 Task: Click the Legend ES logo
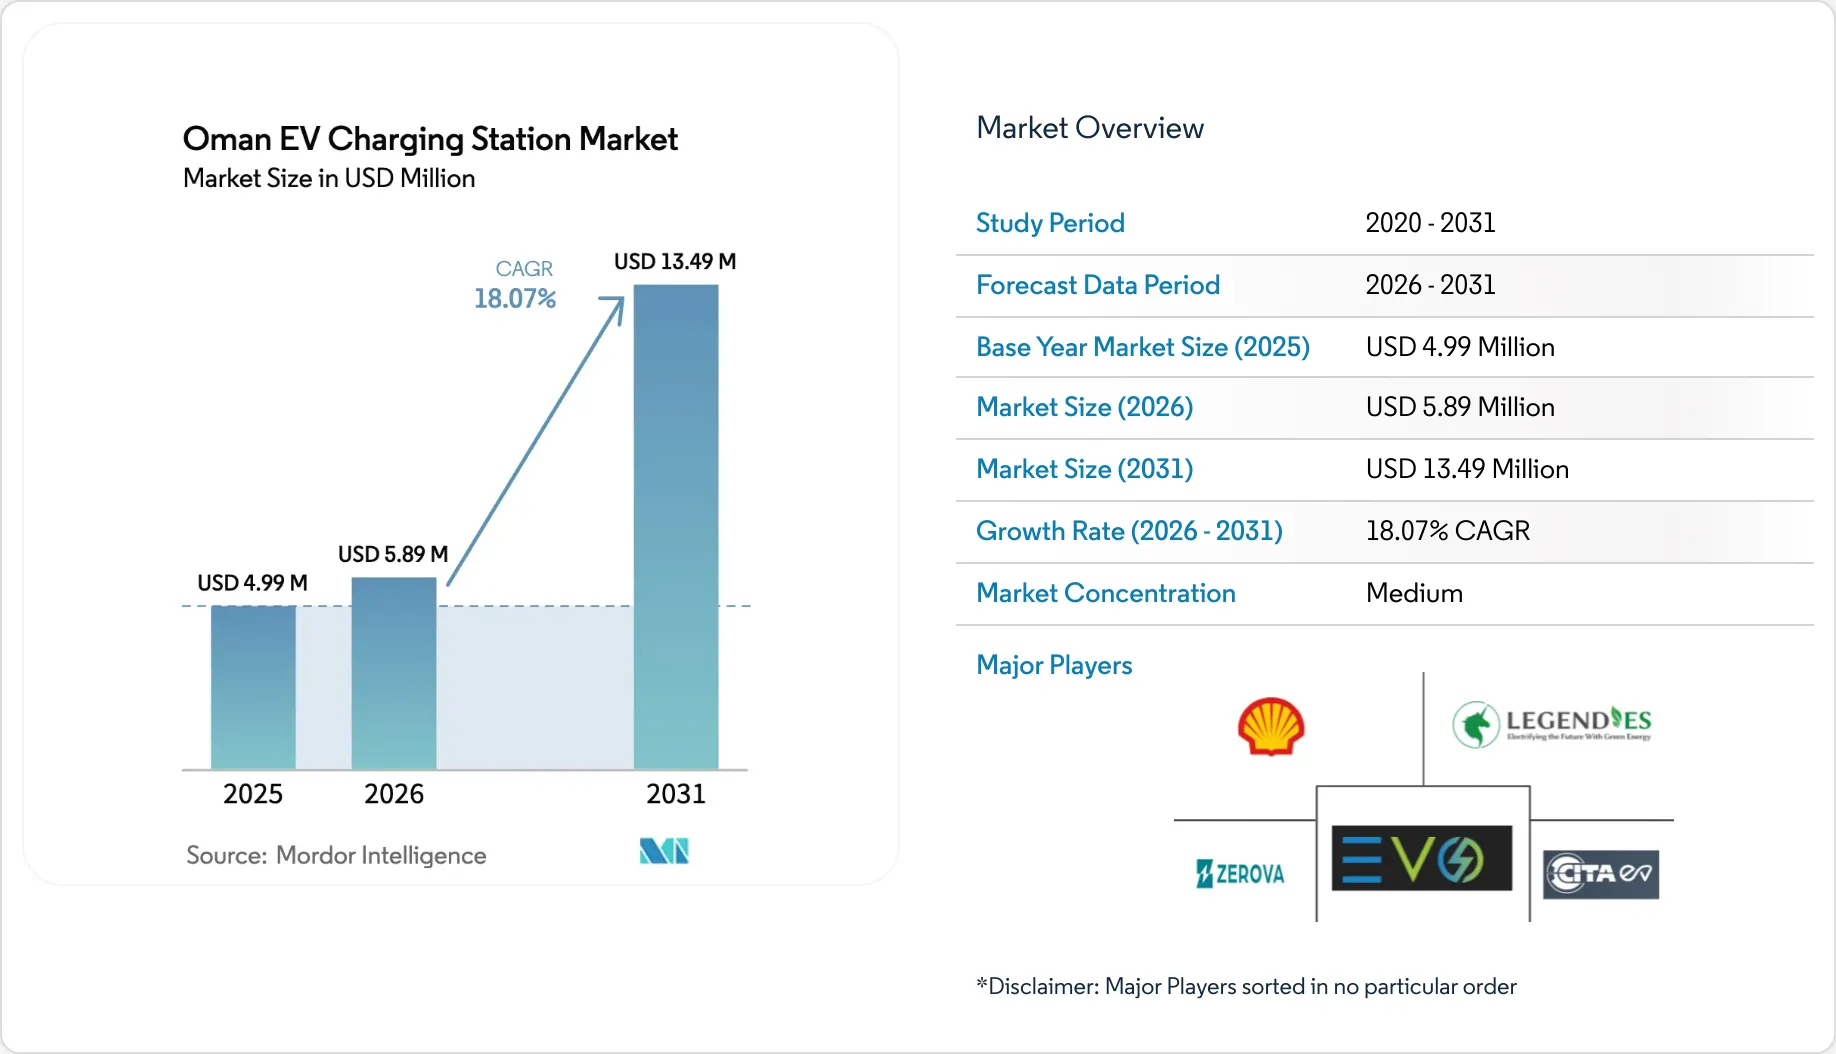click(x=1551, y=725)
